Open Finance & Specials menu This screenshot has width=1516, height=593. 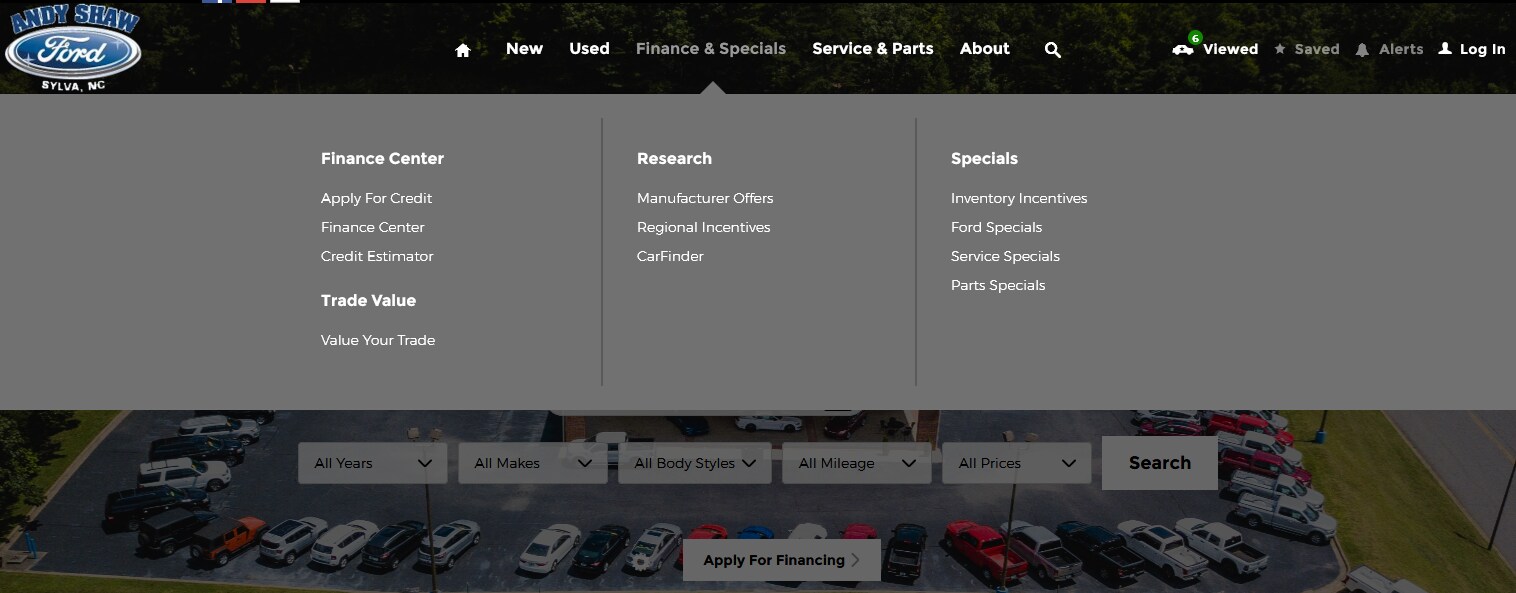[x=711, y=48]
